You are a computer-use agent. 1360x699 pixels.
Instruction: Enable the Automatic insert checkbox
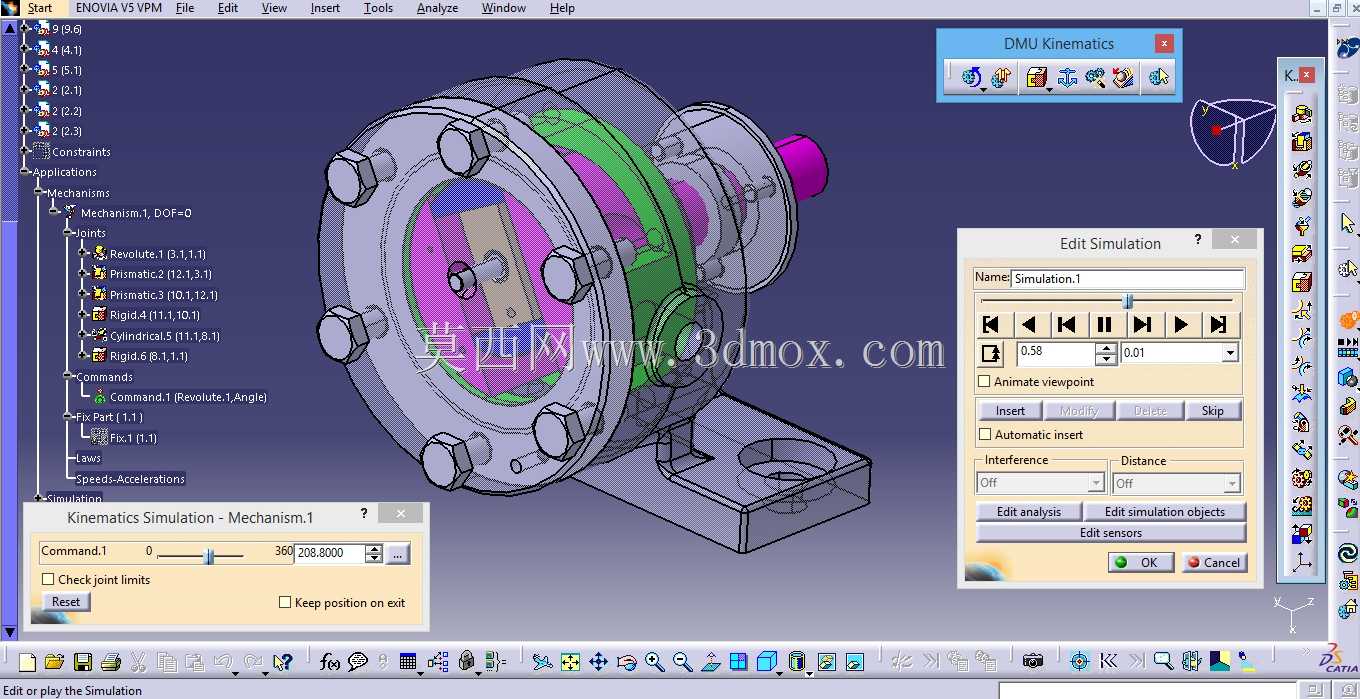[984, 434]
